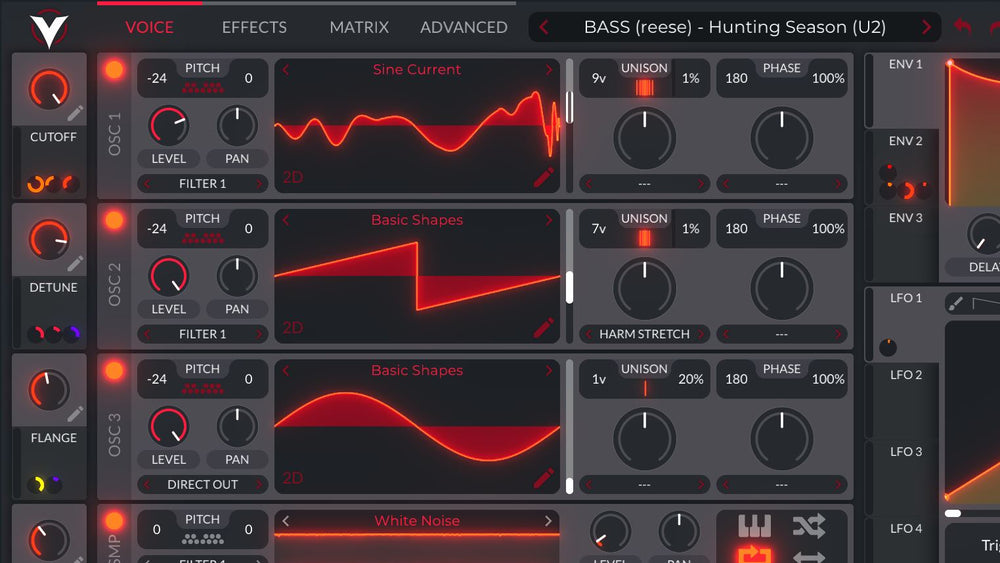Enable sampler keytrack keyboard icon
This screenshot has width=1000, height=563.
(x=754, y=526)
